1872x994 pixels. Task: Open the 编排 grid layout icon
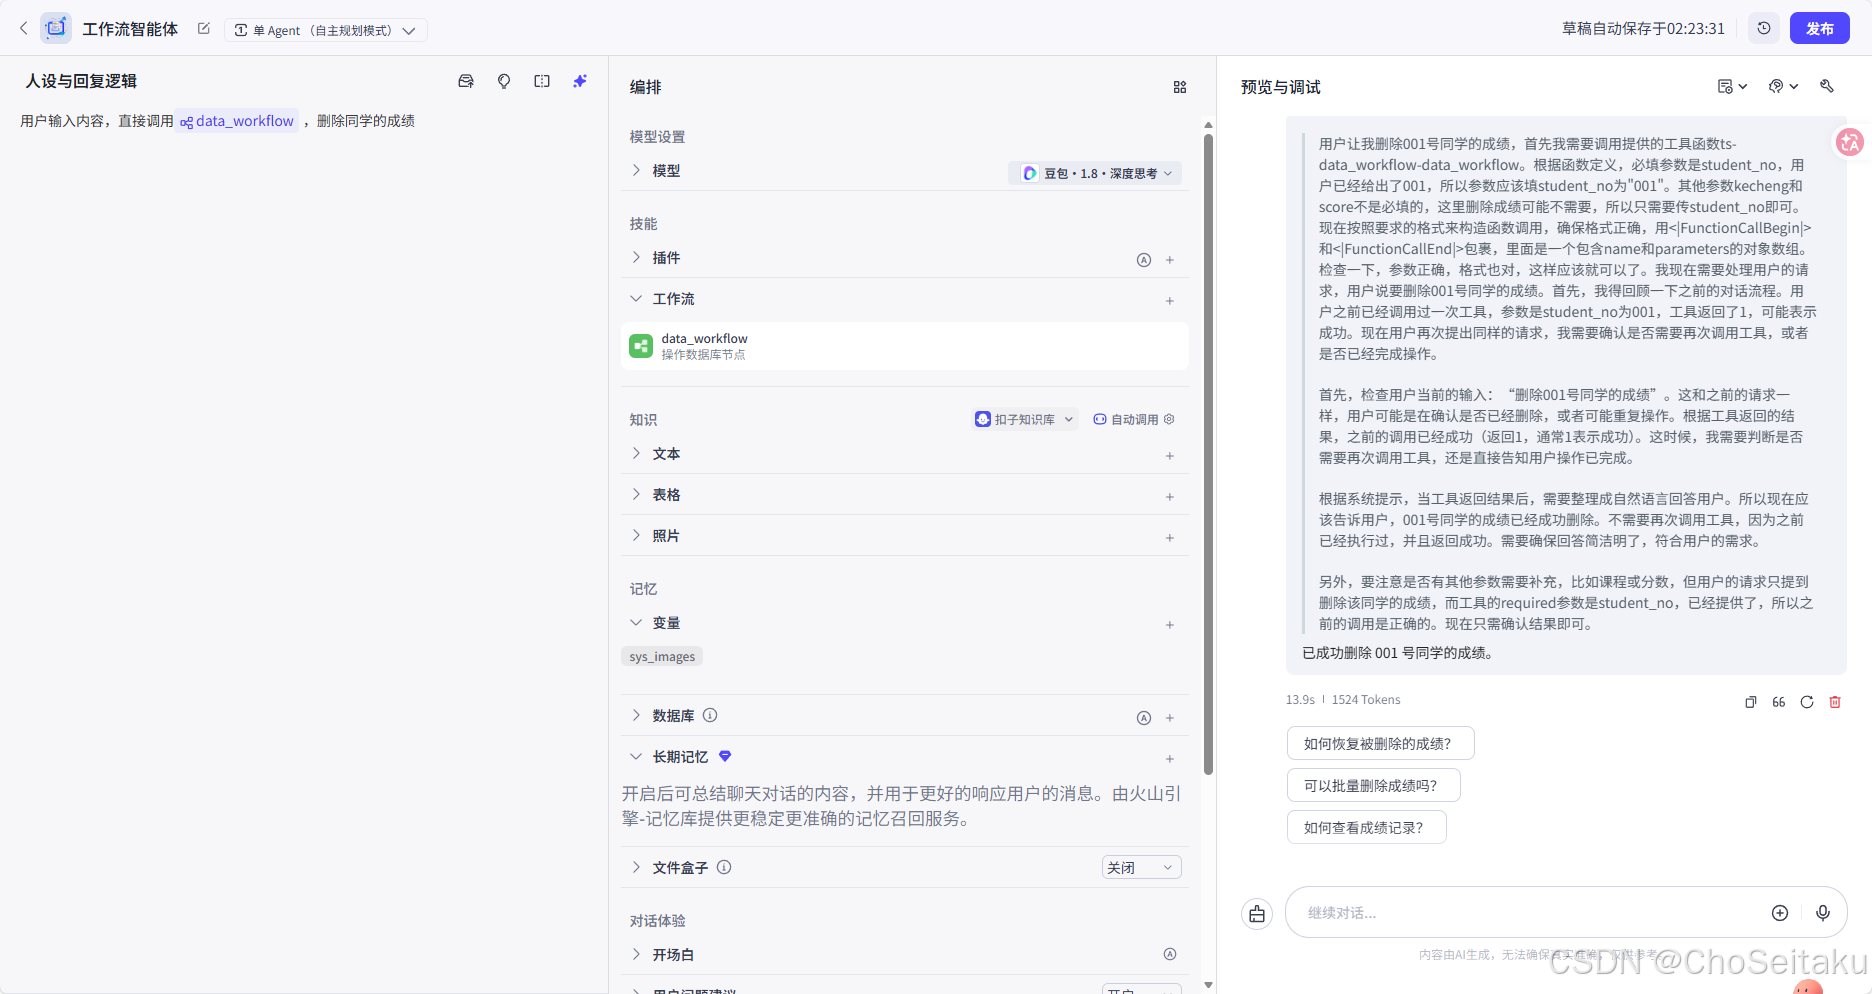coord(1180,87)
